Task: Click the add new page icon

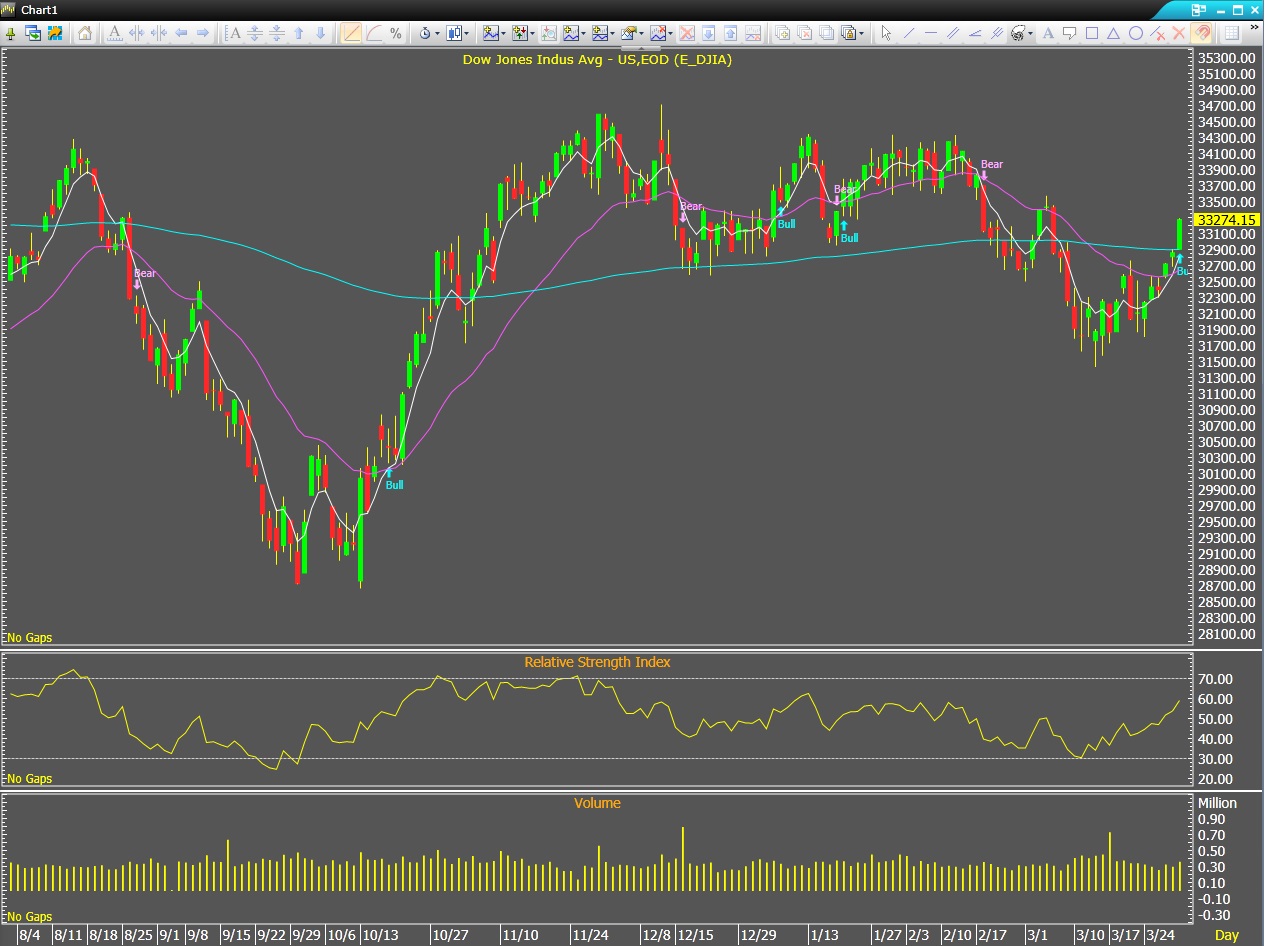Action: (x=782, y=33)
